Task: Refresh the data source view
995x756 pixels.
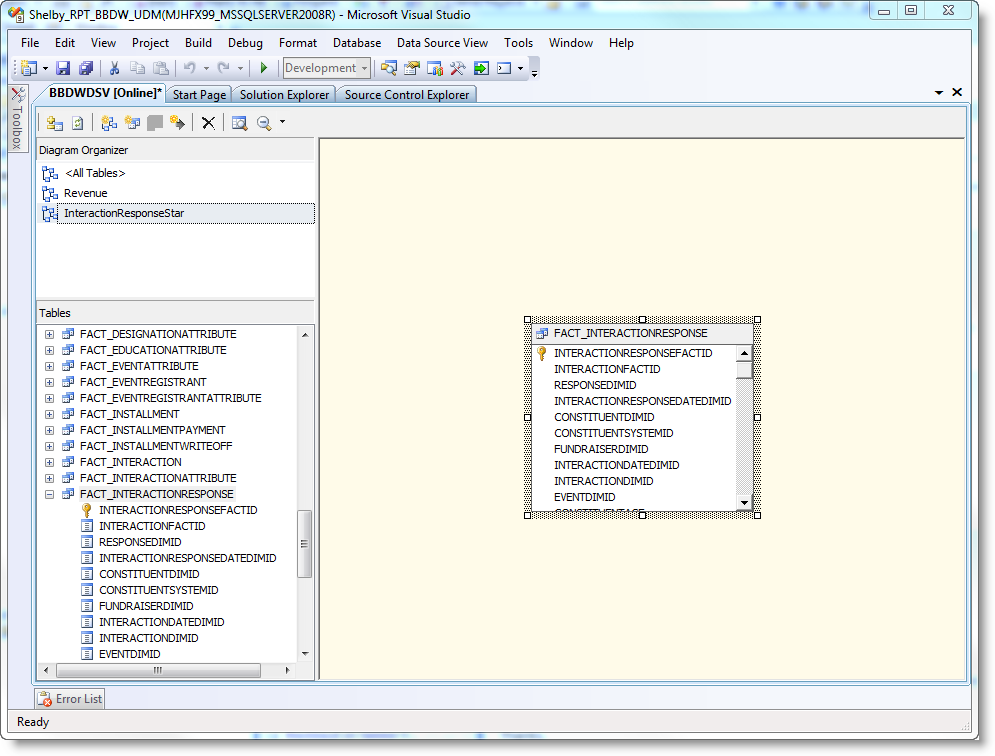Action: click(x=77, y=123)
